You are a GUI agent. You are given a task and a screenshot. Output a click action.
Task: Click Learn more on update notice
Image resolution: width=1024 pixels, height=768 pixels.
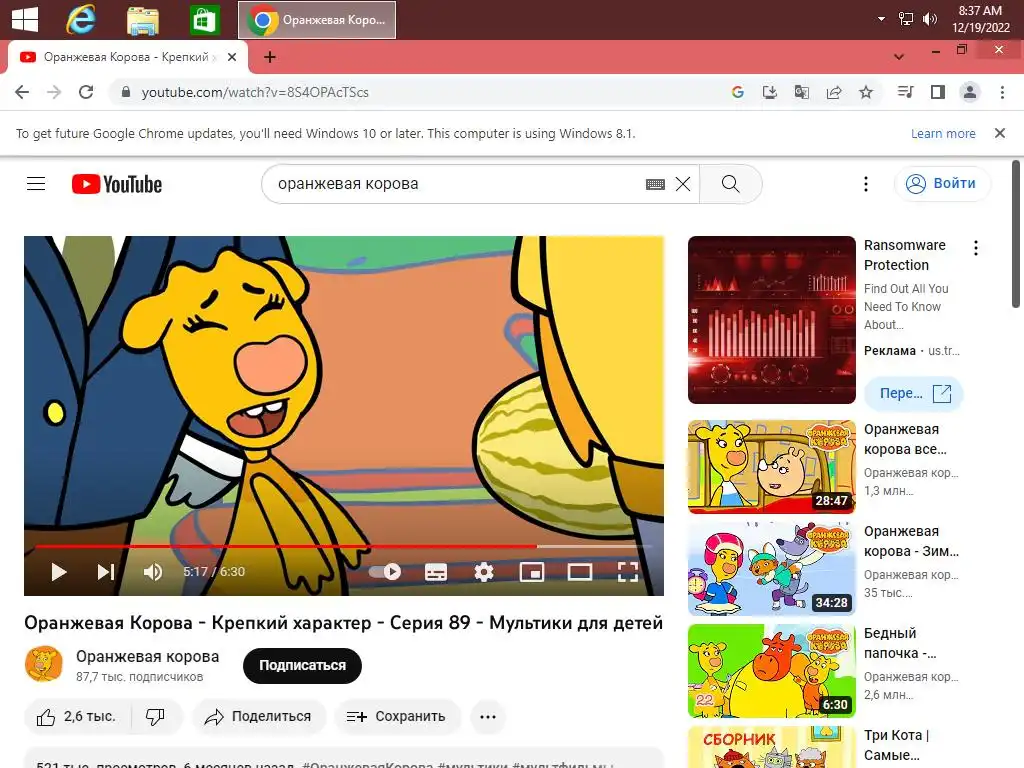click(x=943, y=134)
